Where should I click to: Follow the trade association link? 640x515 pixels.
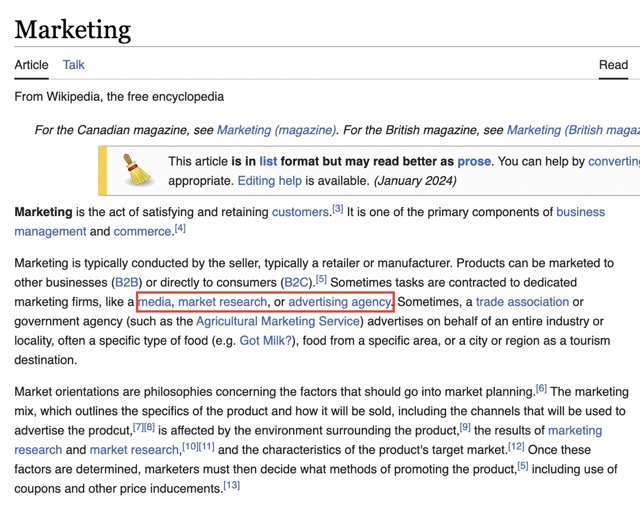522,302
